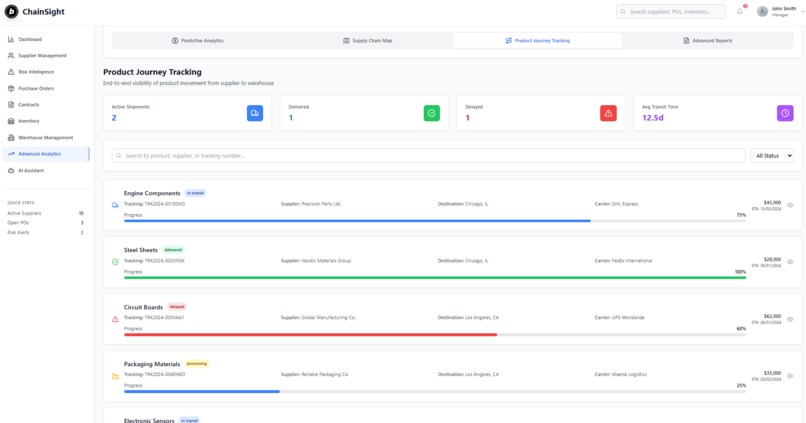Click the warning triangle icon beside Circuit Boards

click(115, 319)
